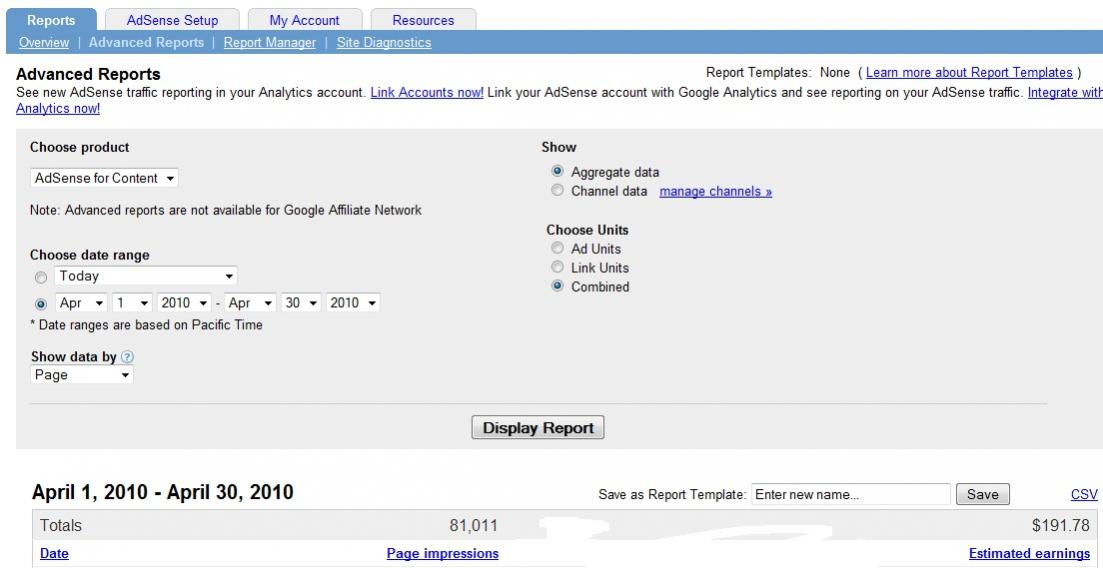1103x568 pixels.
Task: Open the Overview sub-navigation link
Action: click(44, 42)
